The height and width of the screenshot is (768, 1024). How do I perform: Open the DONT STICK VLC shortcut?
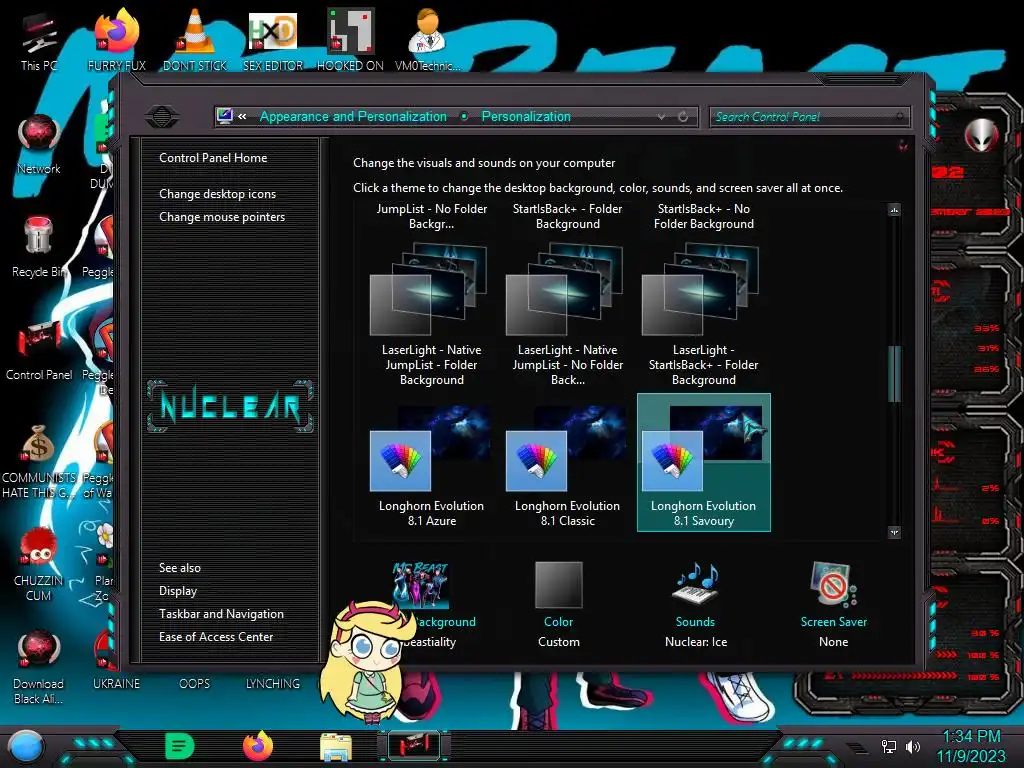195,39
